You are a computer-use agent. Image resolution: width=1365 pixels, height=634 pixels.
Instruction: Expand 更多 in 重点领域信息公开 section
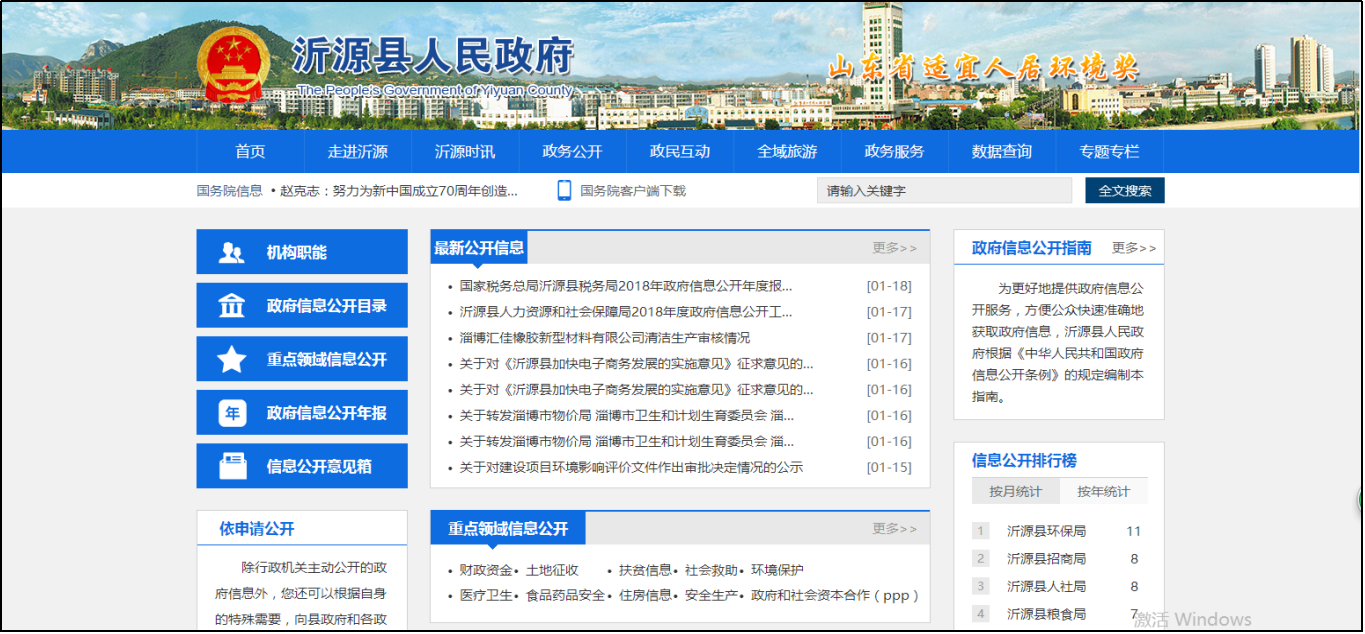(894, 529)
